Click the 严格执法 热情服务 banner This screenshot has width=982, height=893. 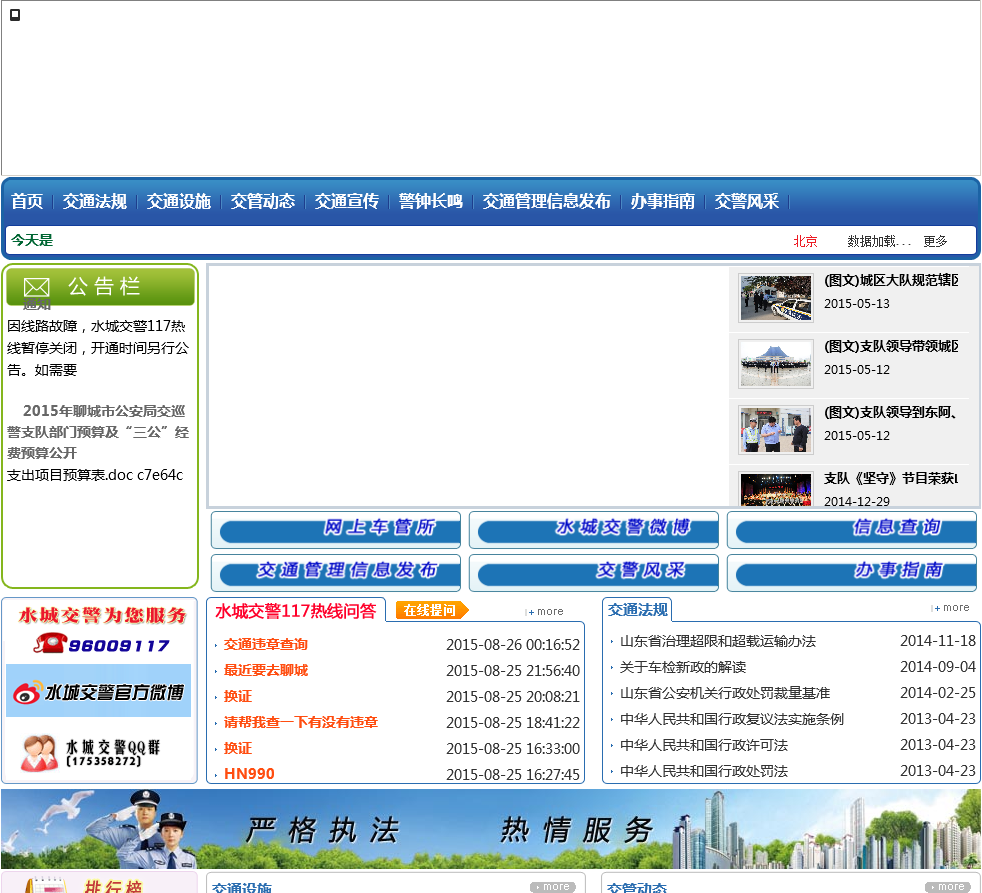click(490, 829)
